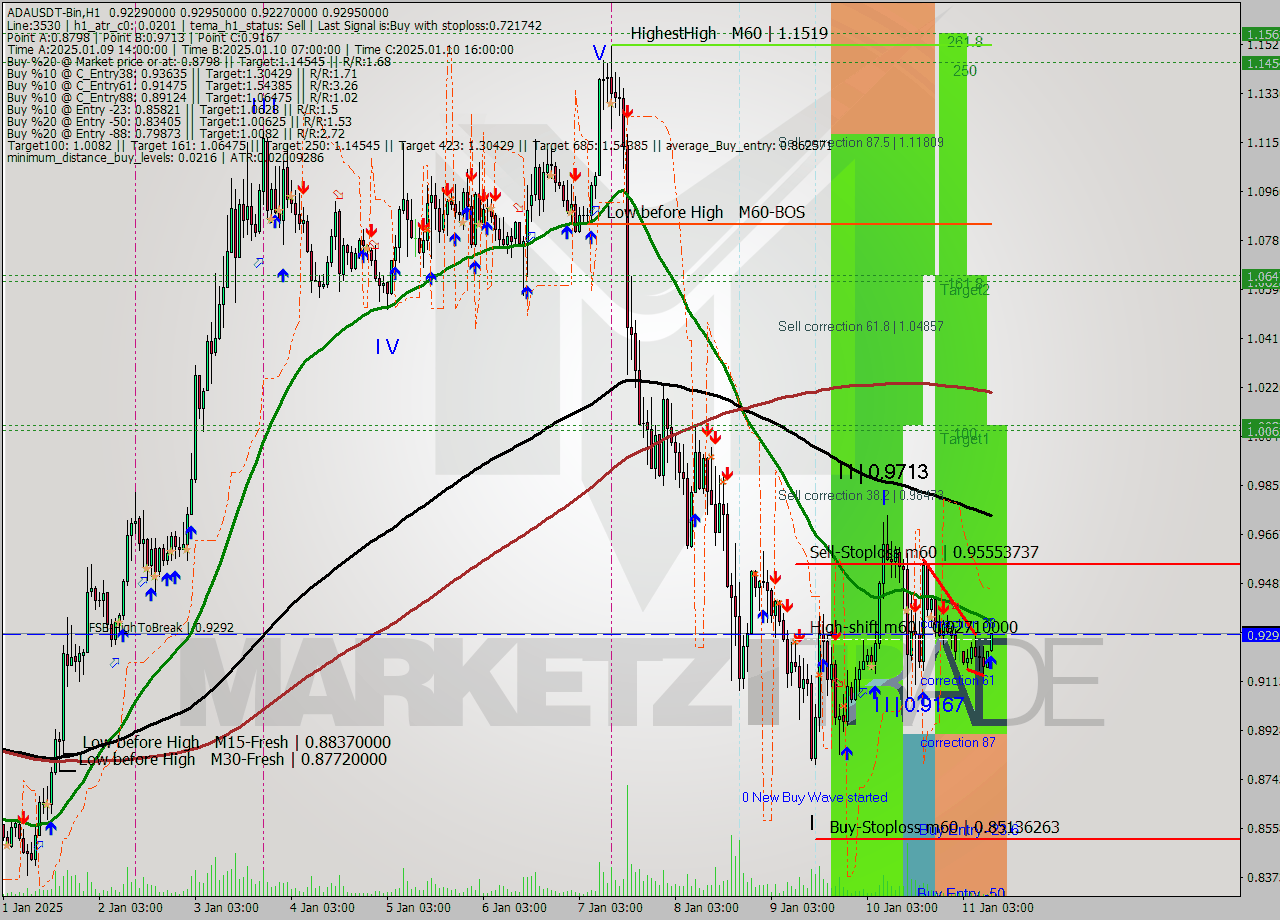Select the 'Low before High M60-BOS' label
Viewport: 1280px width, 920px height.
[705, 212]
